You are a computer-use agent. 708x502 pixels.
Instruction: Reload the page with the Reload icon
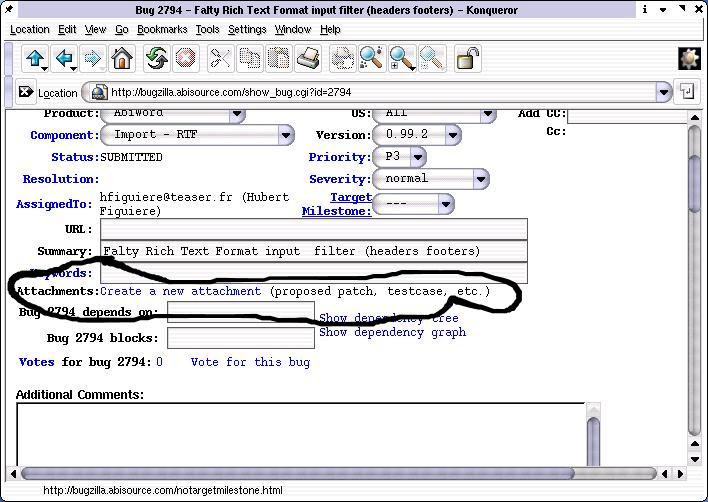[156, 59]
